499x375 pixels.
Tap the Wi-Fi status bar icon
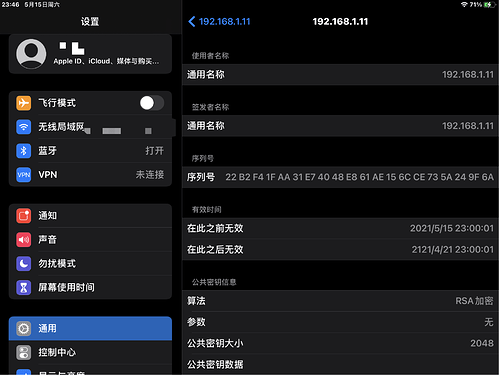click(464, 4)
